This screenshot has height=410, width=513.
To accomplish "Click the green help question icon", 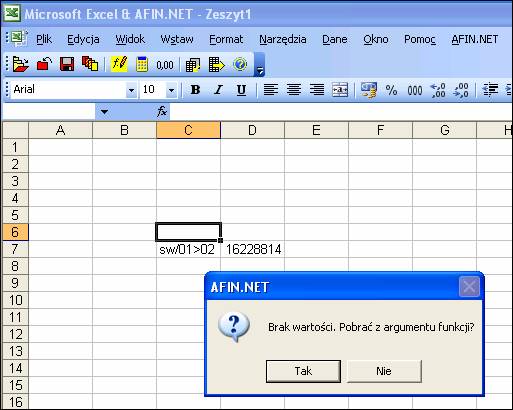I will pos(240,64).
